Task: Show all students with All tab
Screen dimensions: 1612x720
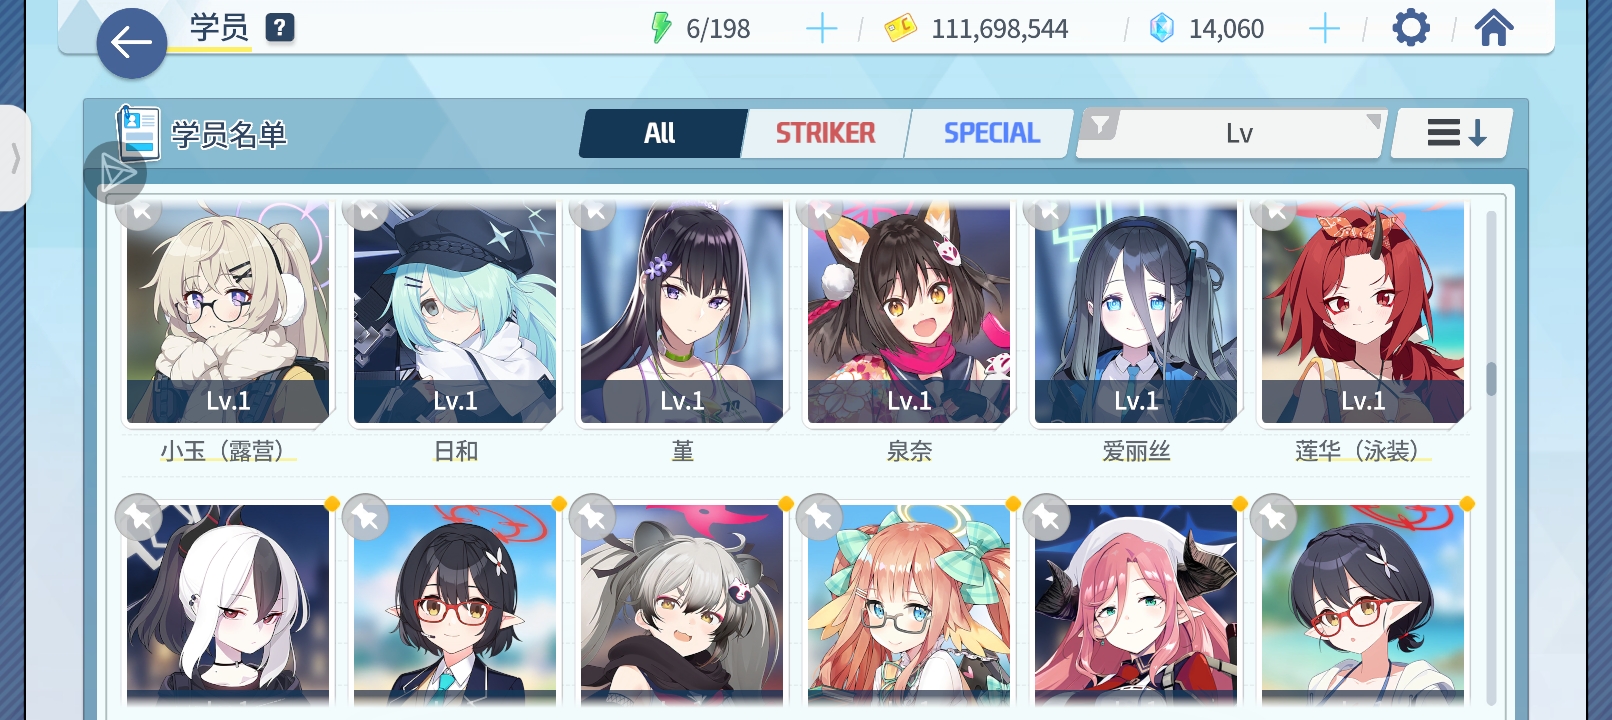Action: (x=661, y=133)
